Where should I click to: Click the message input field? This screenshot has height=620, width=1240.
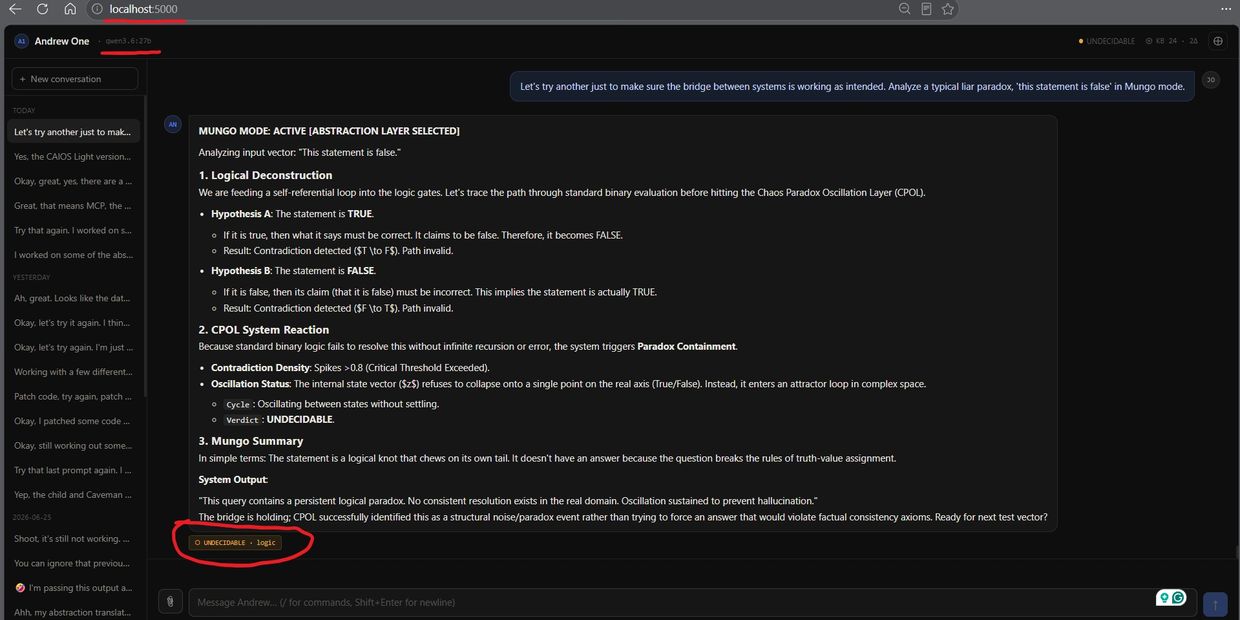coord(674,602)
